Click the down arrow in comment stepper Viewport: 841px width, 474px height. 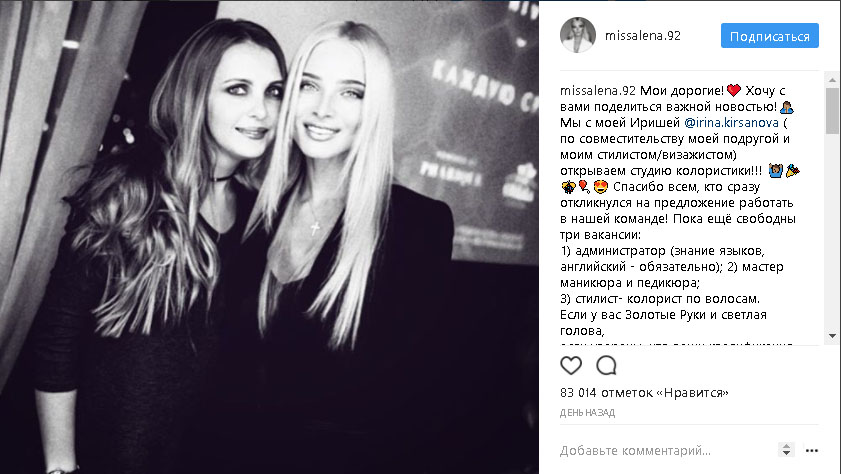786,454
